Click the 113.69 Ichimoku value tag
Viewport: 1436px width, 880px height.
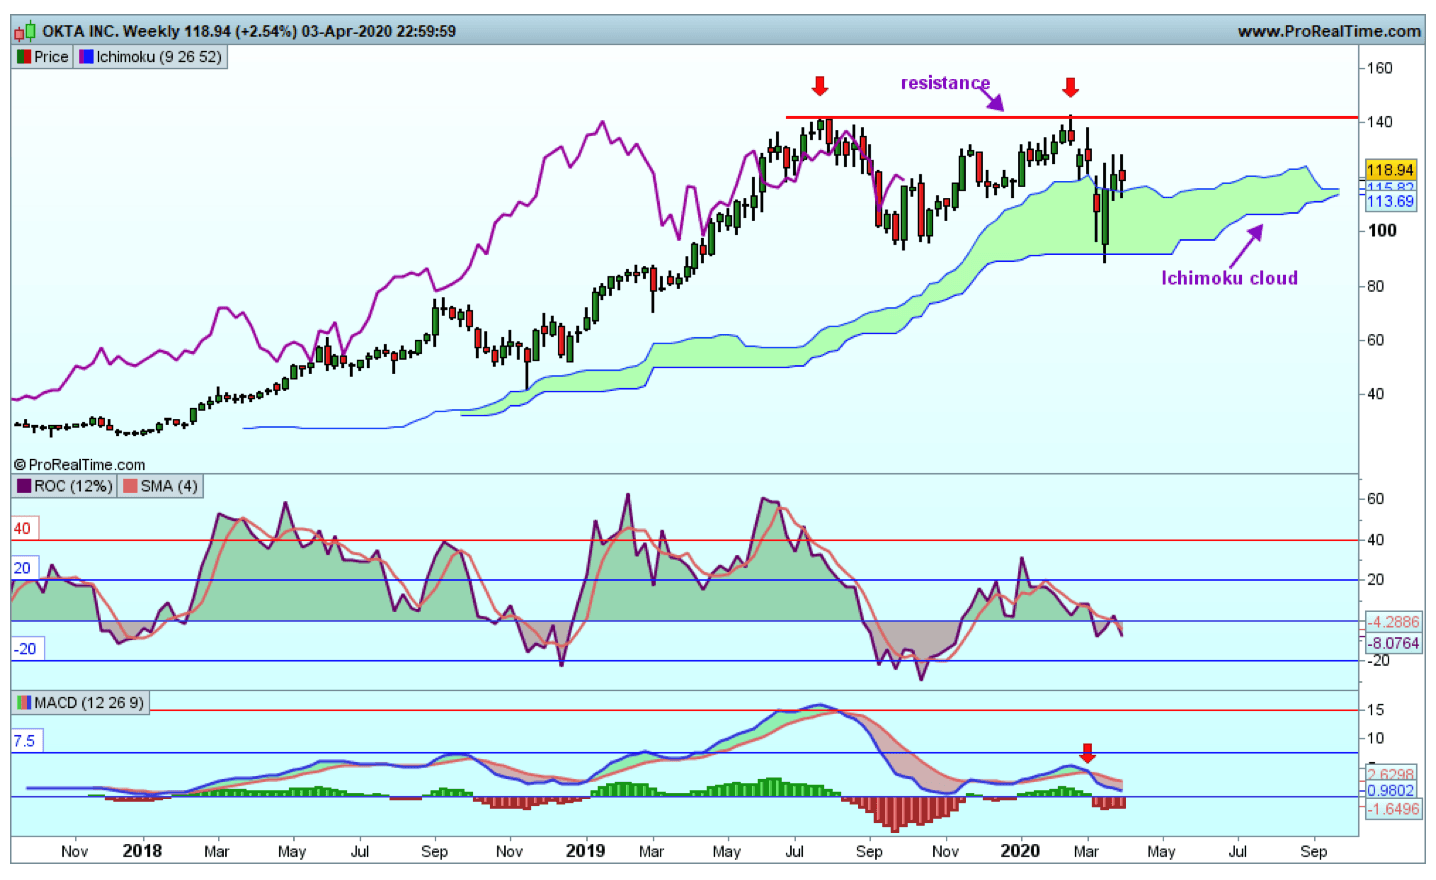coord(1390,201)
